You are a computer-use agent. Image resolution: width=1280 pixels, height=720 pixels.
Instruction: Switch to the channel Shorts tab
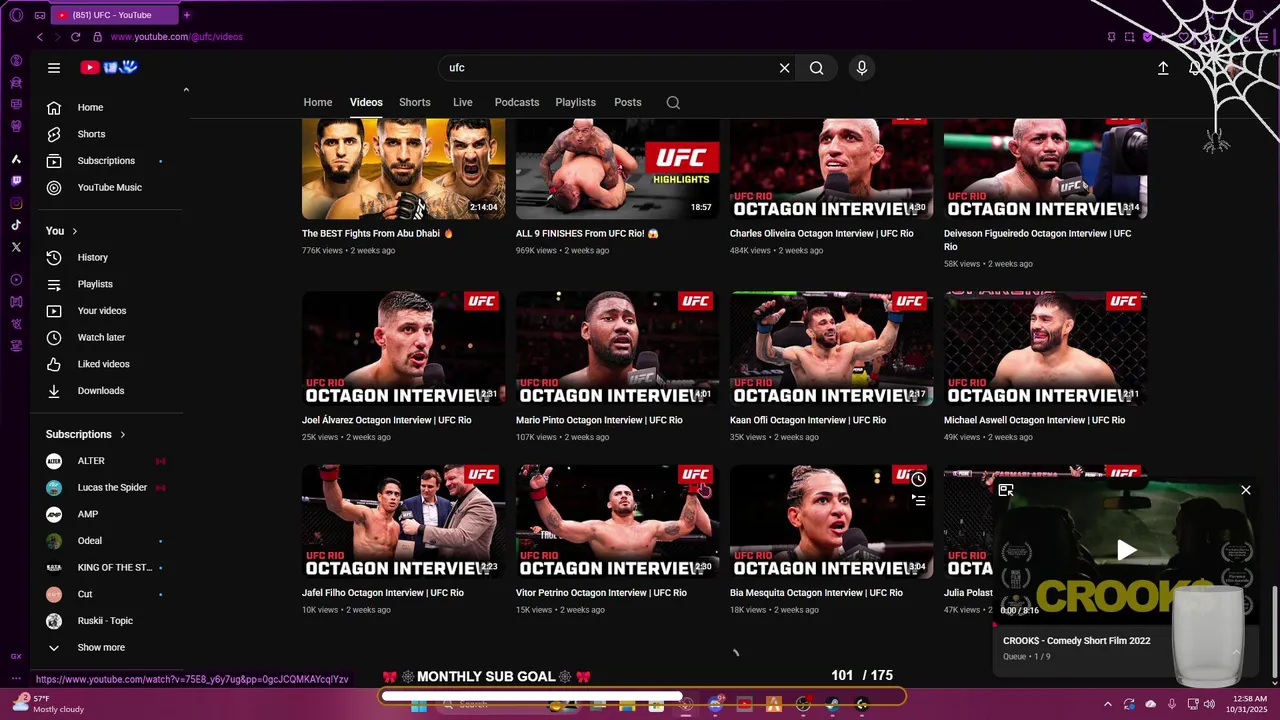click(x=415, y=102)
